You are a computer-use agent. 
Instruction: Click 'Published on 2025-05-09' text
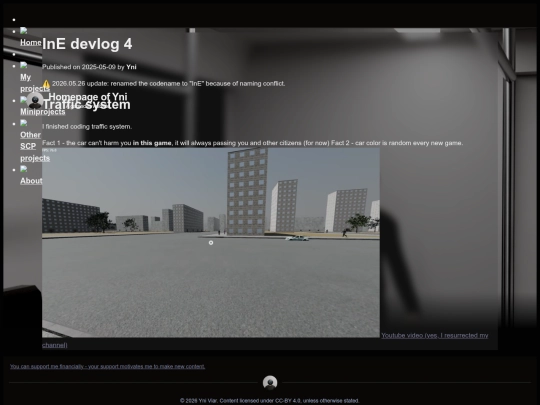click(79, 67)
